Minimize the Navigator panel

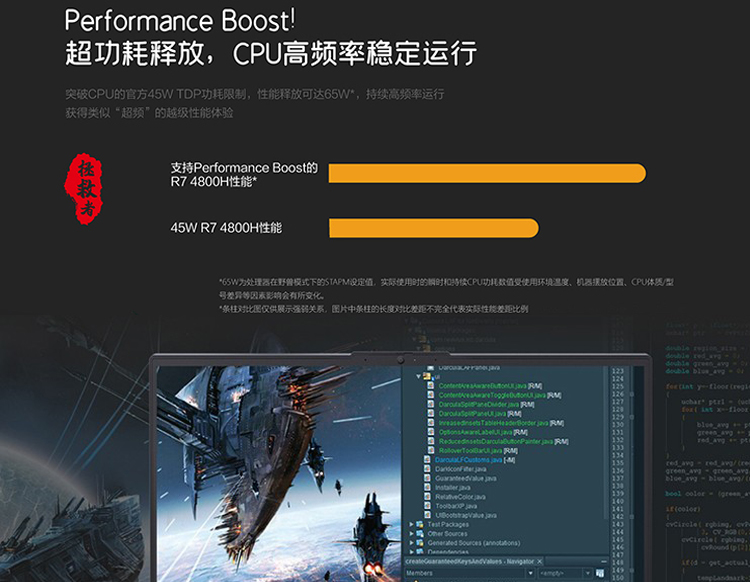pos(604,561)
